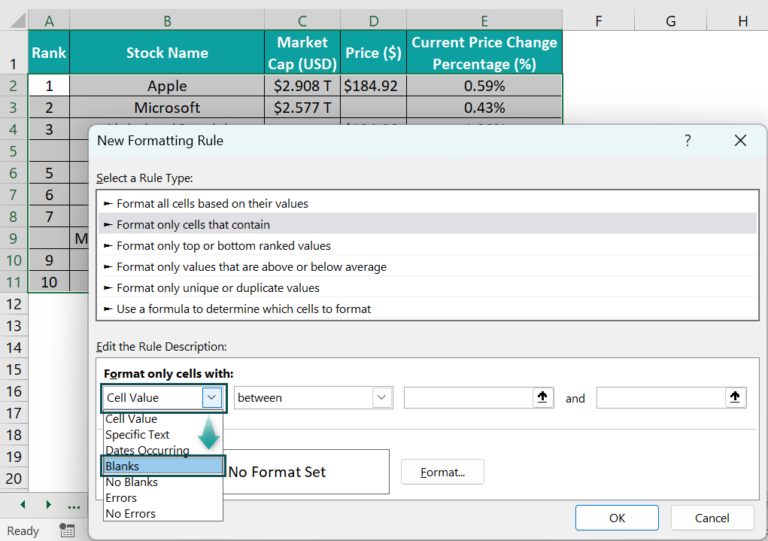Click the empty price cell for Microsoft
This screenshot has height=541, width=768.
(x=373, y=107)
